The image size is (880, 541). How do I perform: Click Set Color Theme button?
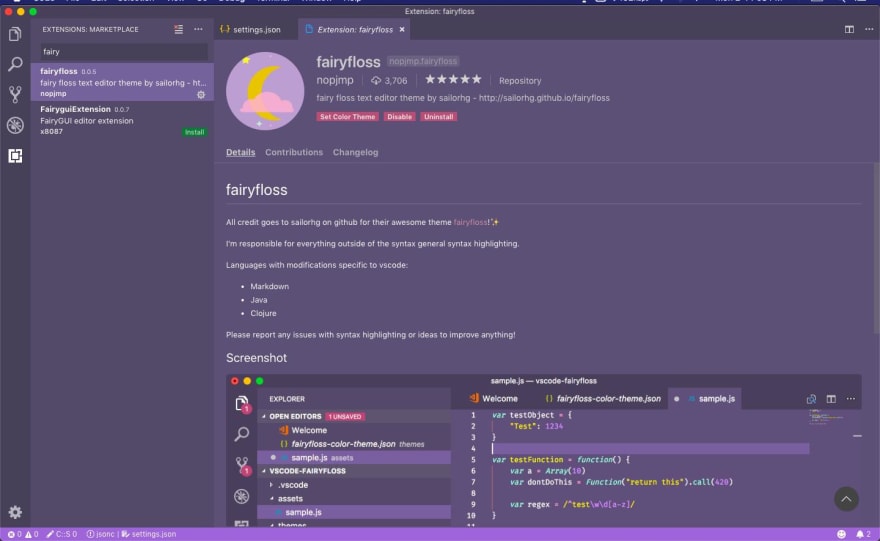point(347,117)
